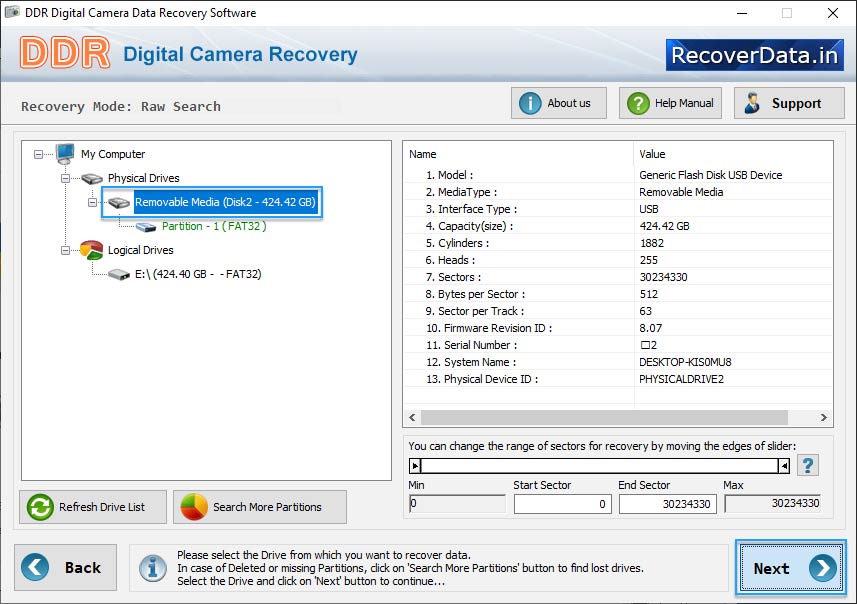Click Search More Partitions button

260,507
